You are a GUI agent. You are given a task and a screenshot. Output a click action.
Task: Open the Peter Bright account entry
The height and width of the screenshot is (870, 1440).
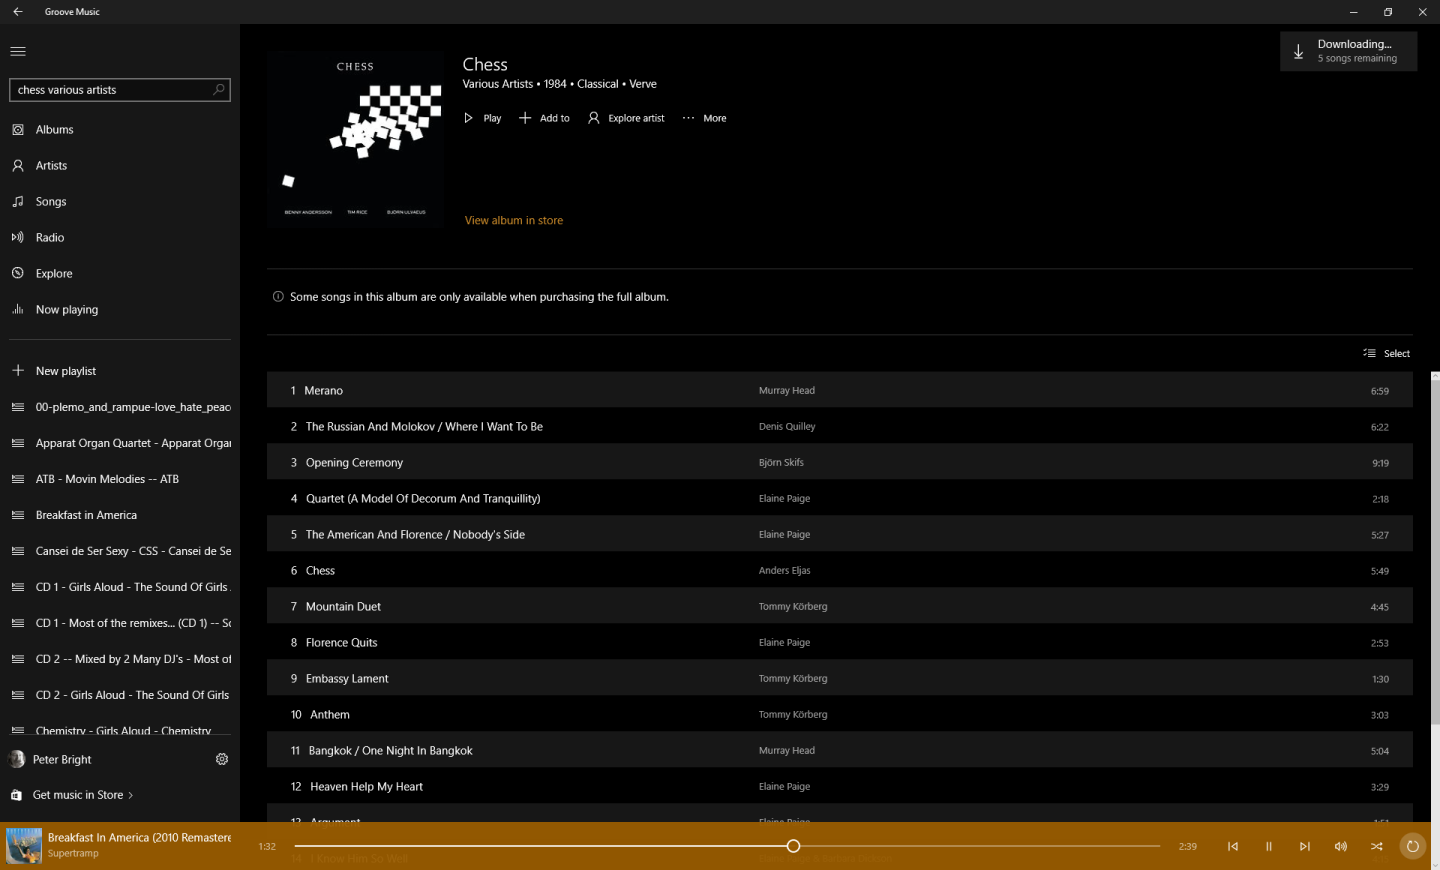click(60, 759)
